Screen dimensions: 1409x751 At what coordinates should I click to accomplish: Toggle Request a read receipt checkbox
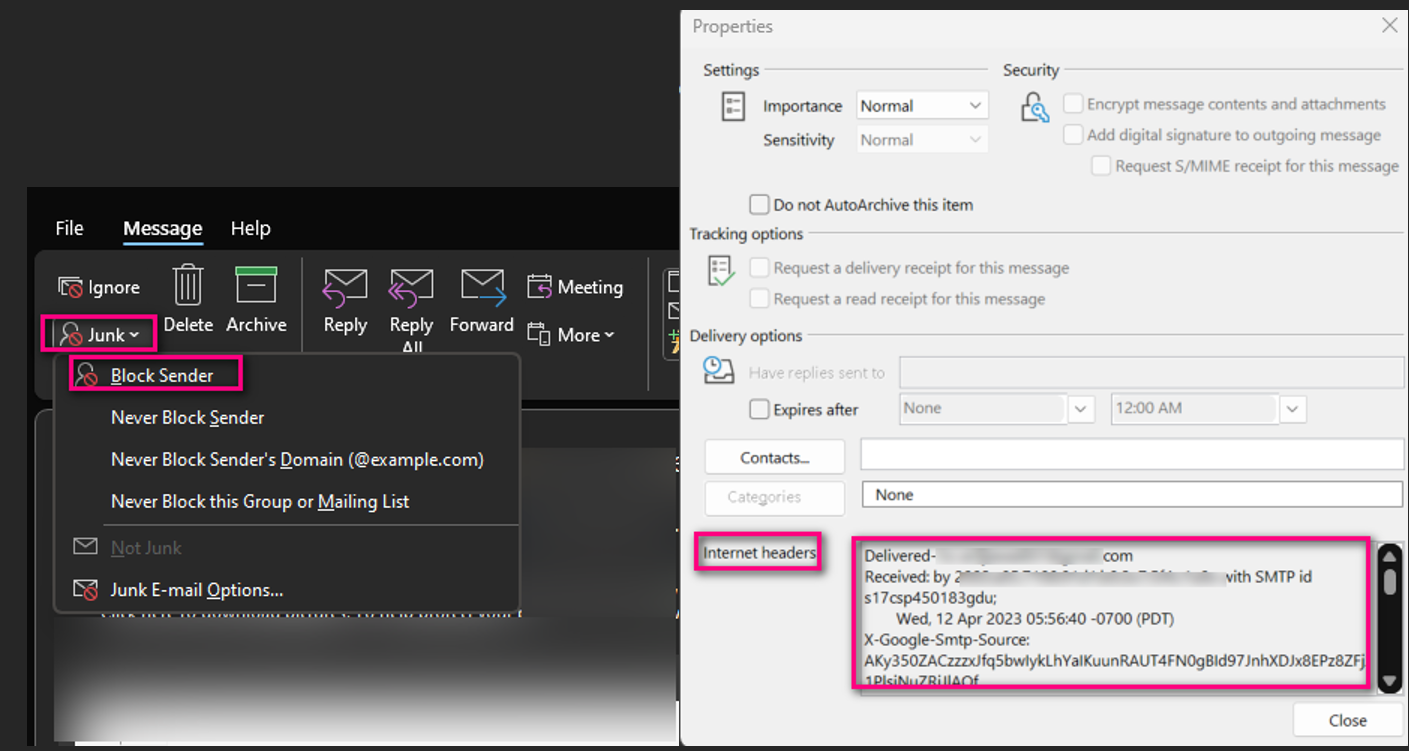tap(759, 299)
